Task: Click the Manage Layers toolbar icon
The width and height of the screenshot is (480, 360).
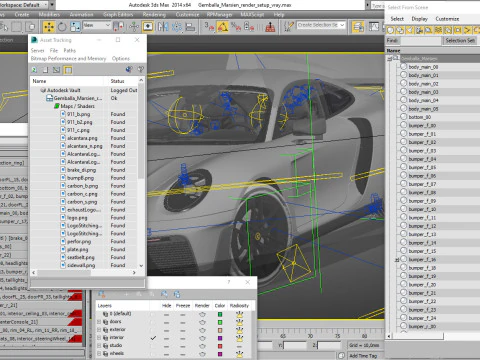Action: (358, 26)
